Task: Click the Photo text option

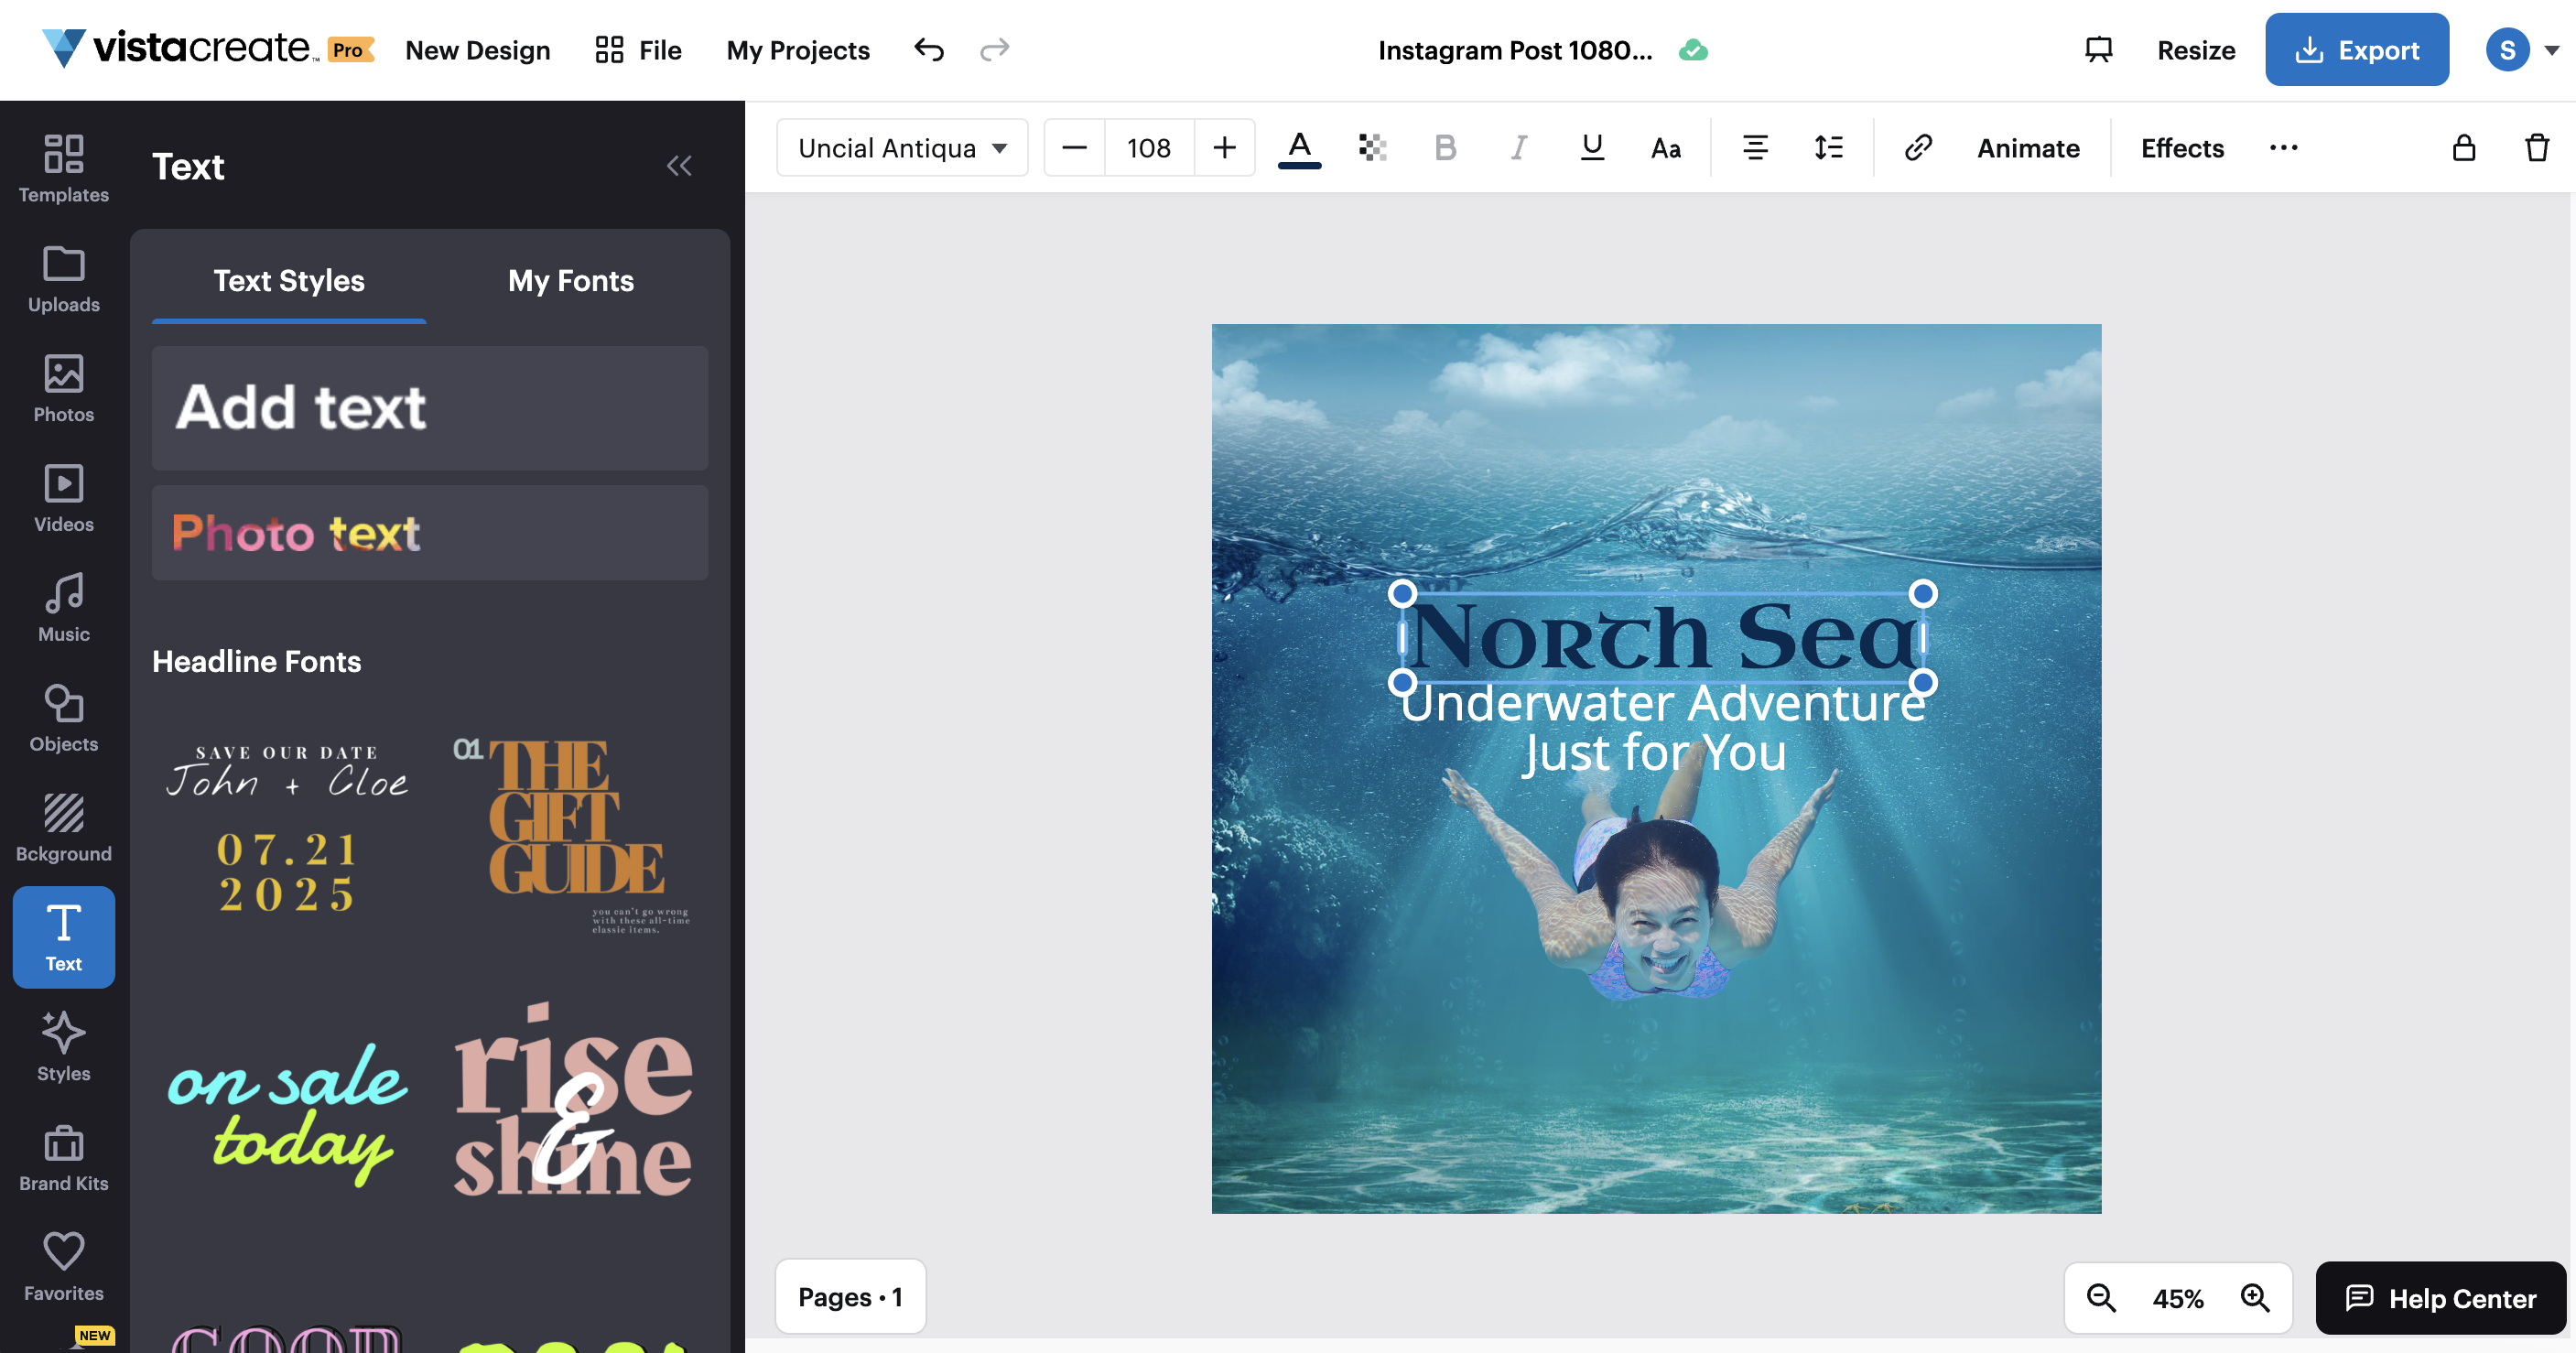Action: 430,533
